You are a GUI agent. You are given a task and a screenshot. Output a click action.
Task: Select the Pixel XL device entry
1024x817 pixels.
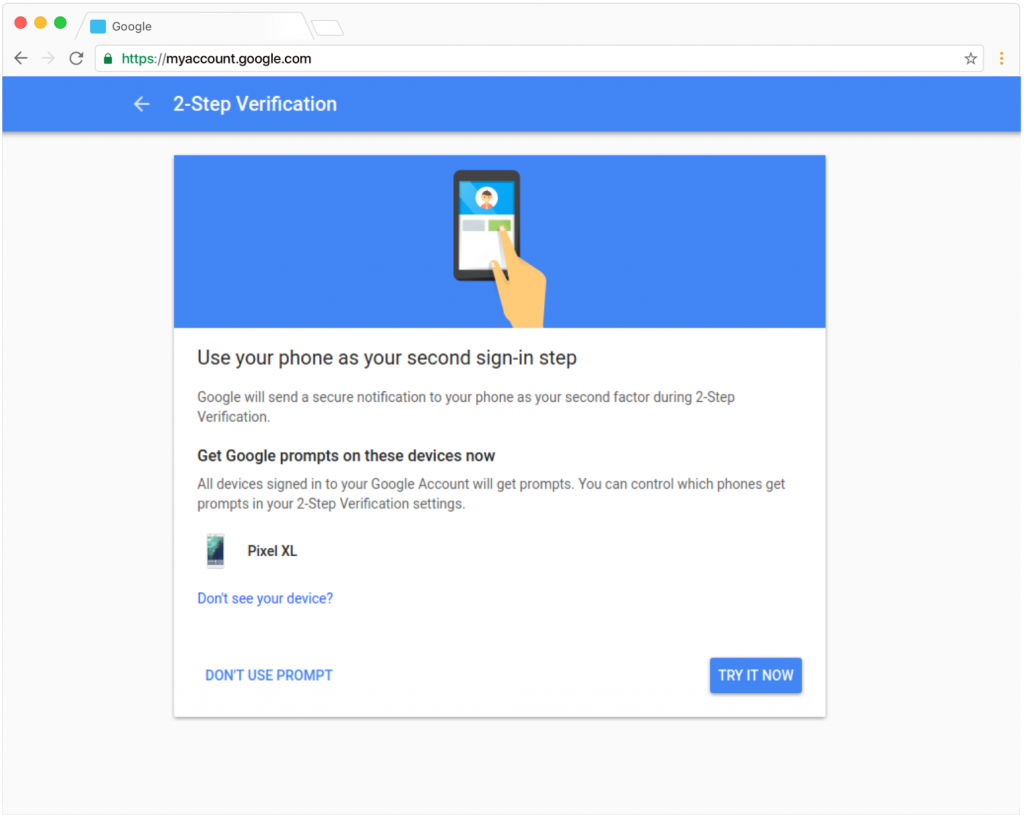(x=274, y=551)
